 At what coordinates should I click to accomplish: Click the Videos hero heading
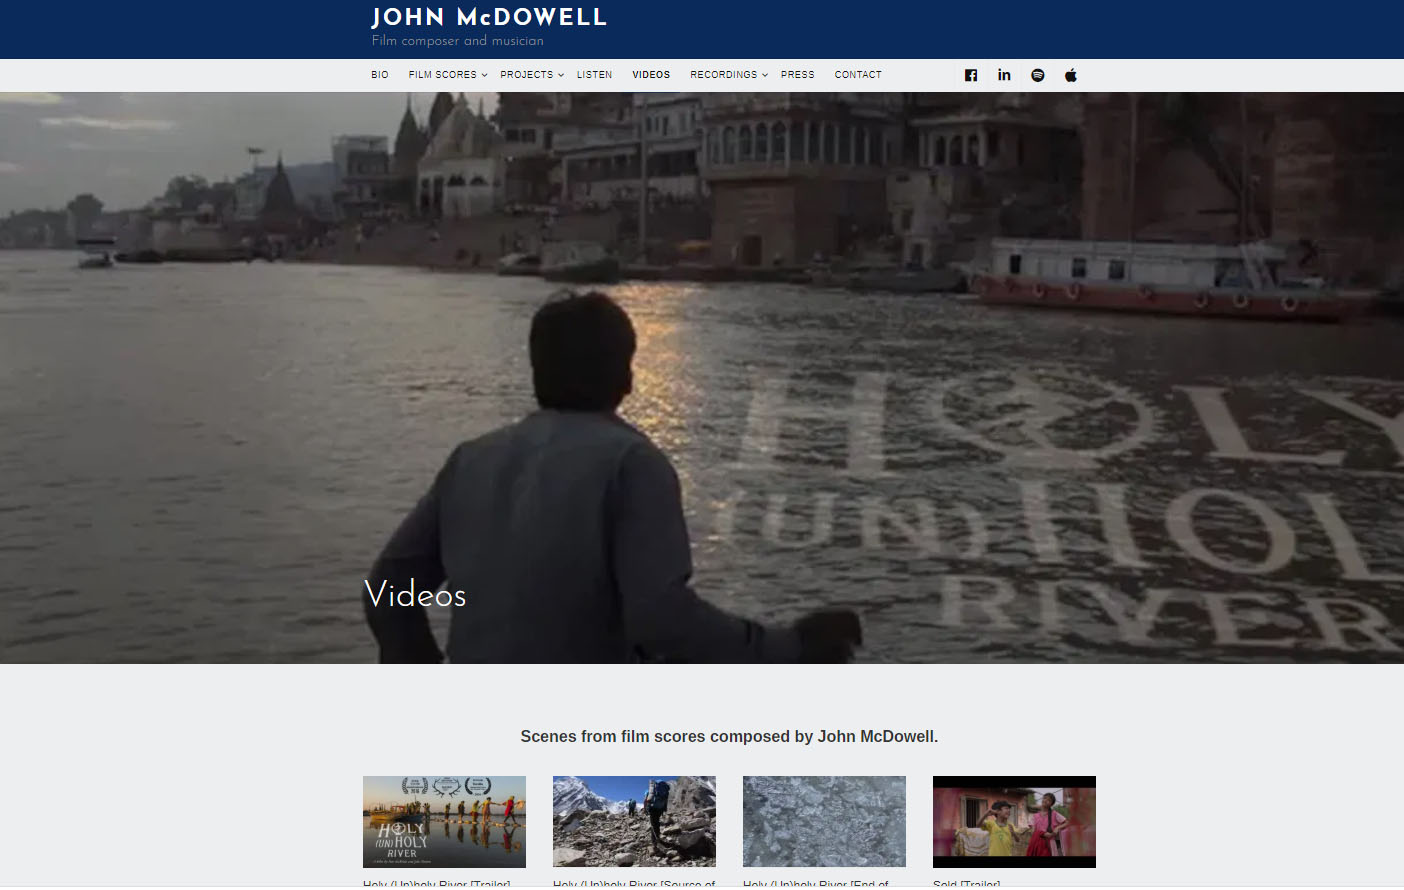pos(416,594)
